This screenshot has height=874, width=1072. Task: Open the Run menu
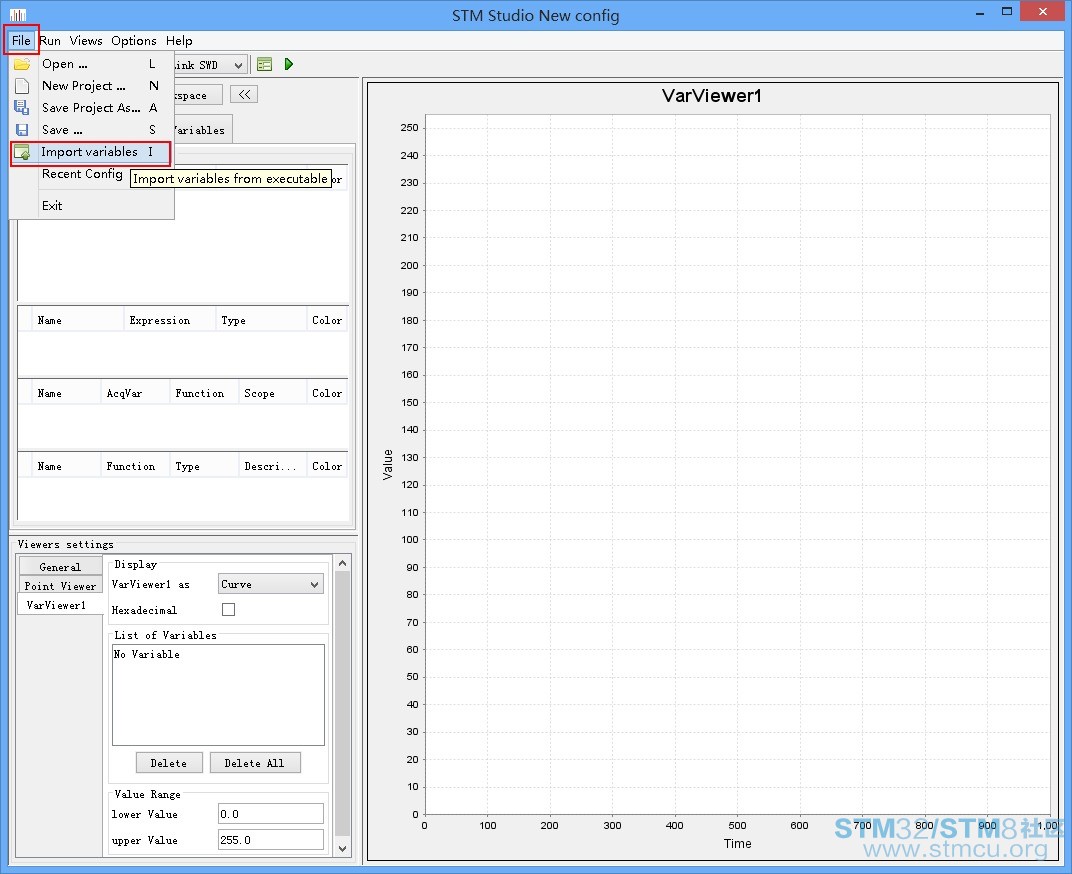50,40
